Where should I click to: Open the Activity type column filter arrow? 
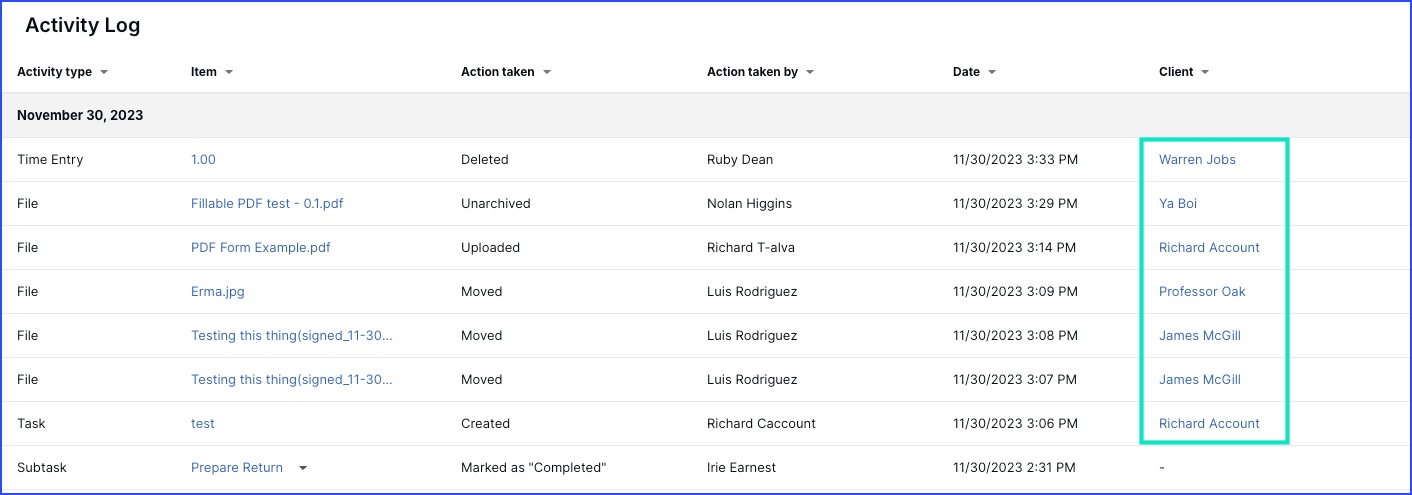[x=104, y=73]
